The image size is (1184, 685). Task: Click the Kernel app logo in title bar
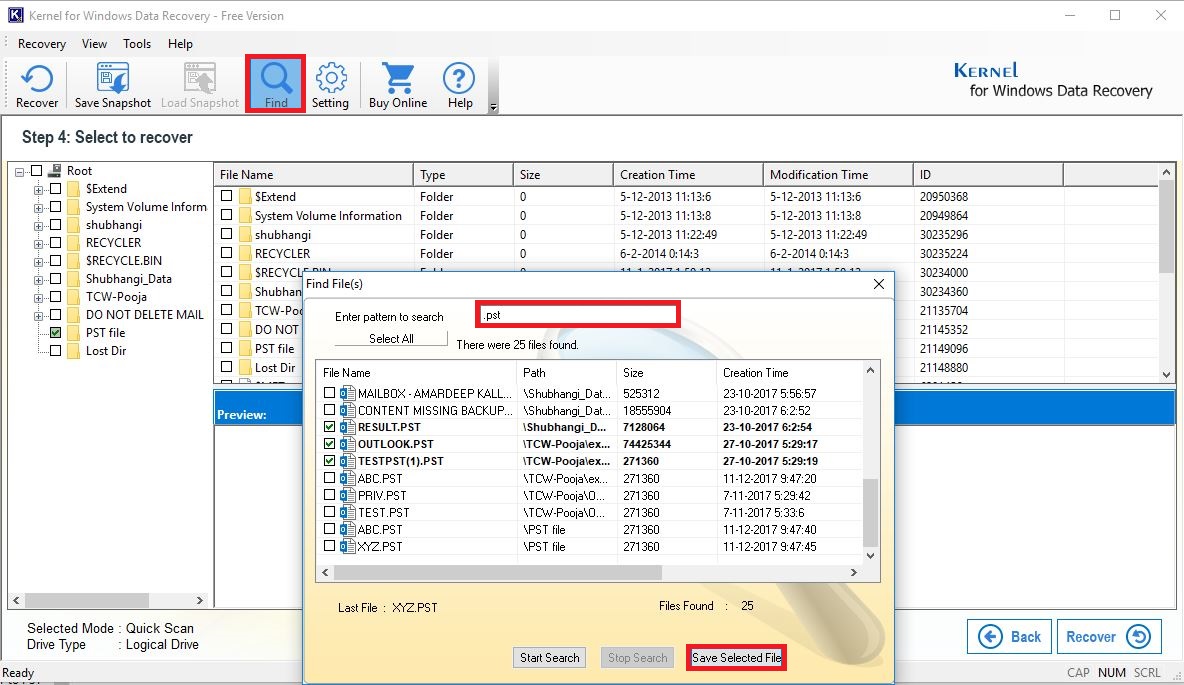(15, 15)
